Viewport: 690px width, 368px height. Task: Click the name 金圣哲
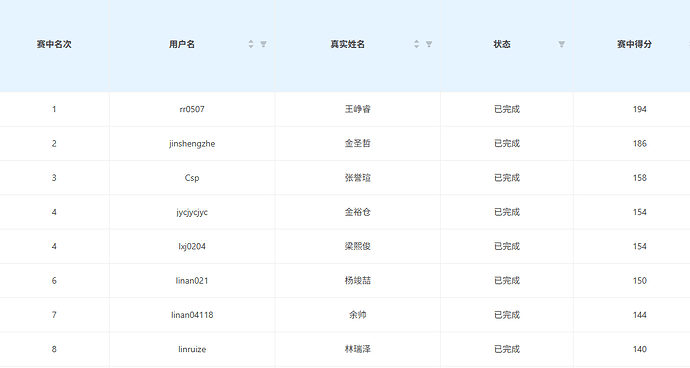coord(358,144)
